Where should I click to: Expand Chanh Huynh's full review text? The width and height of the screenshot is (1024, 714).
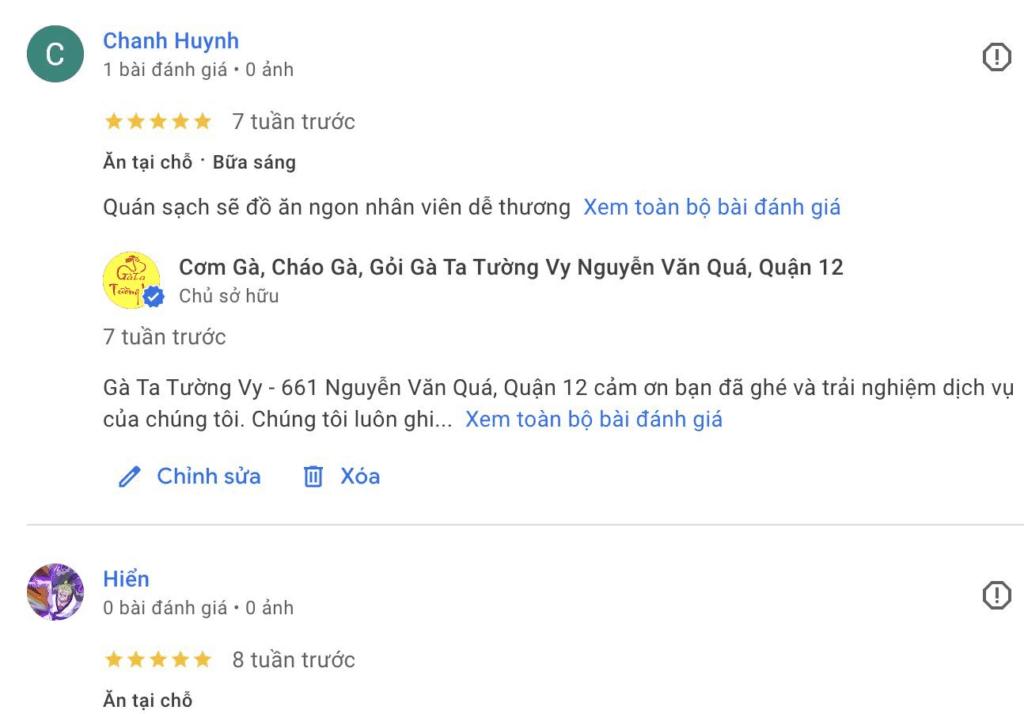click(712, 207)
